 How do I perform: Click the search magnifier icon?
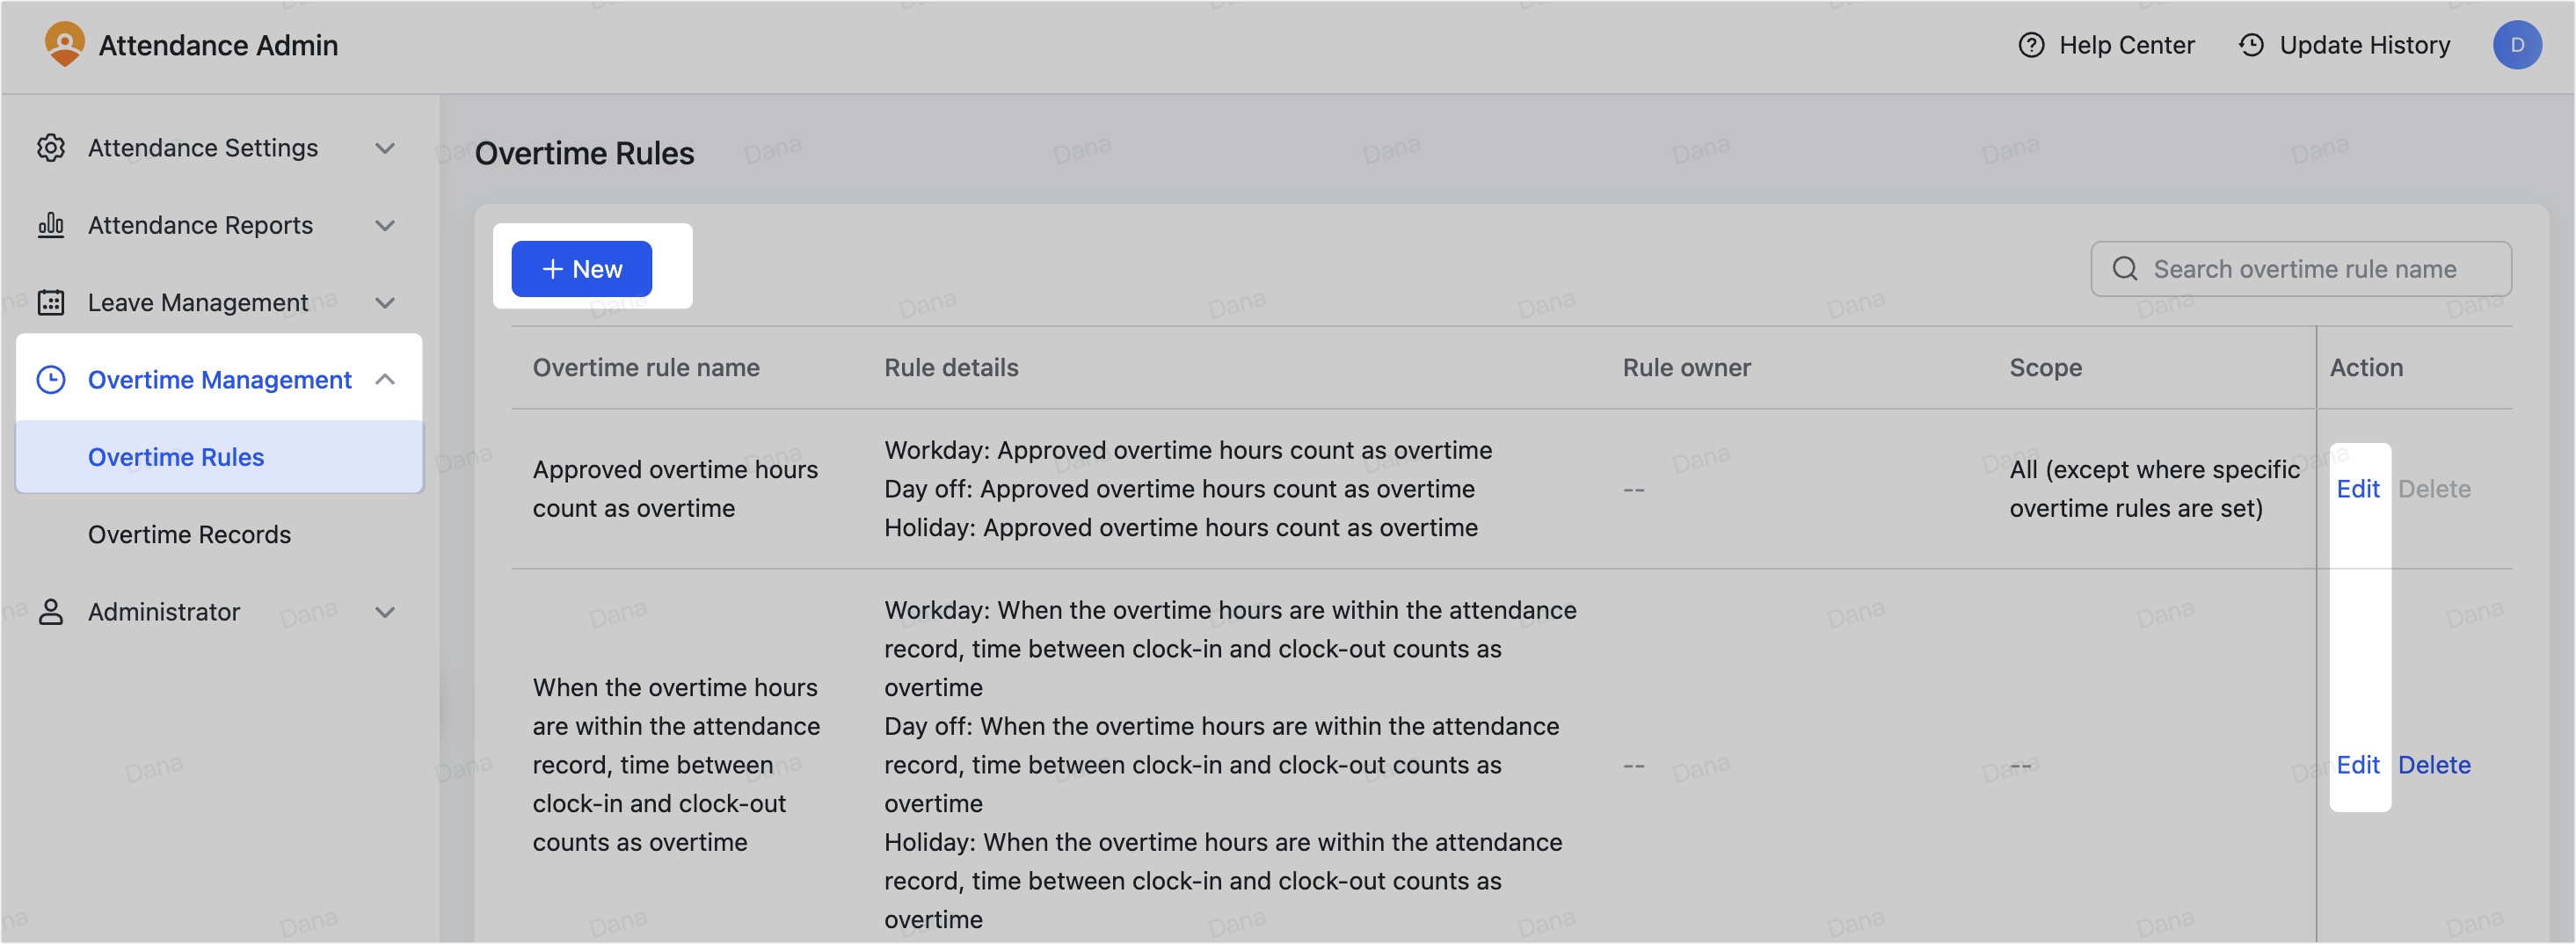(x=2125, y=268)
